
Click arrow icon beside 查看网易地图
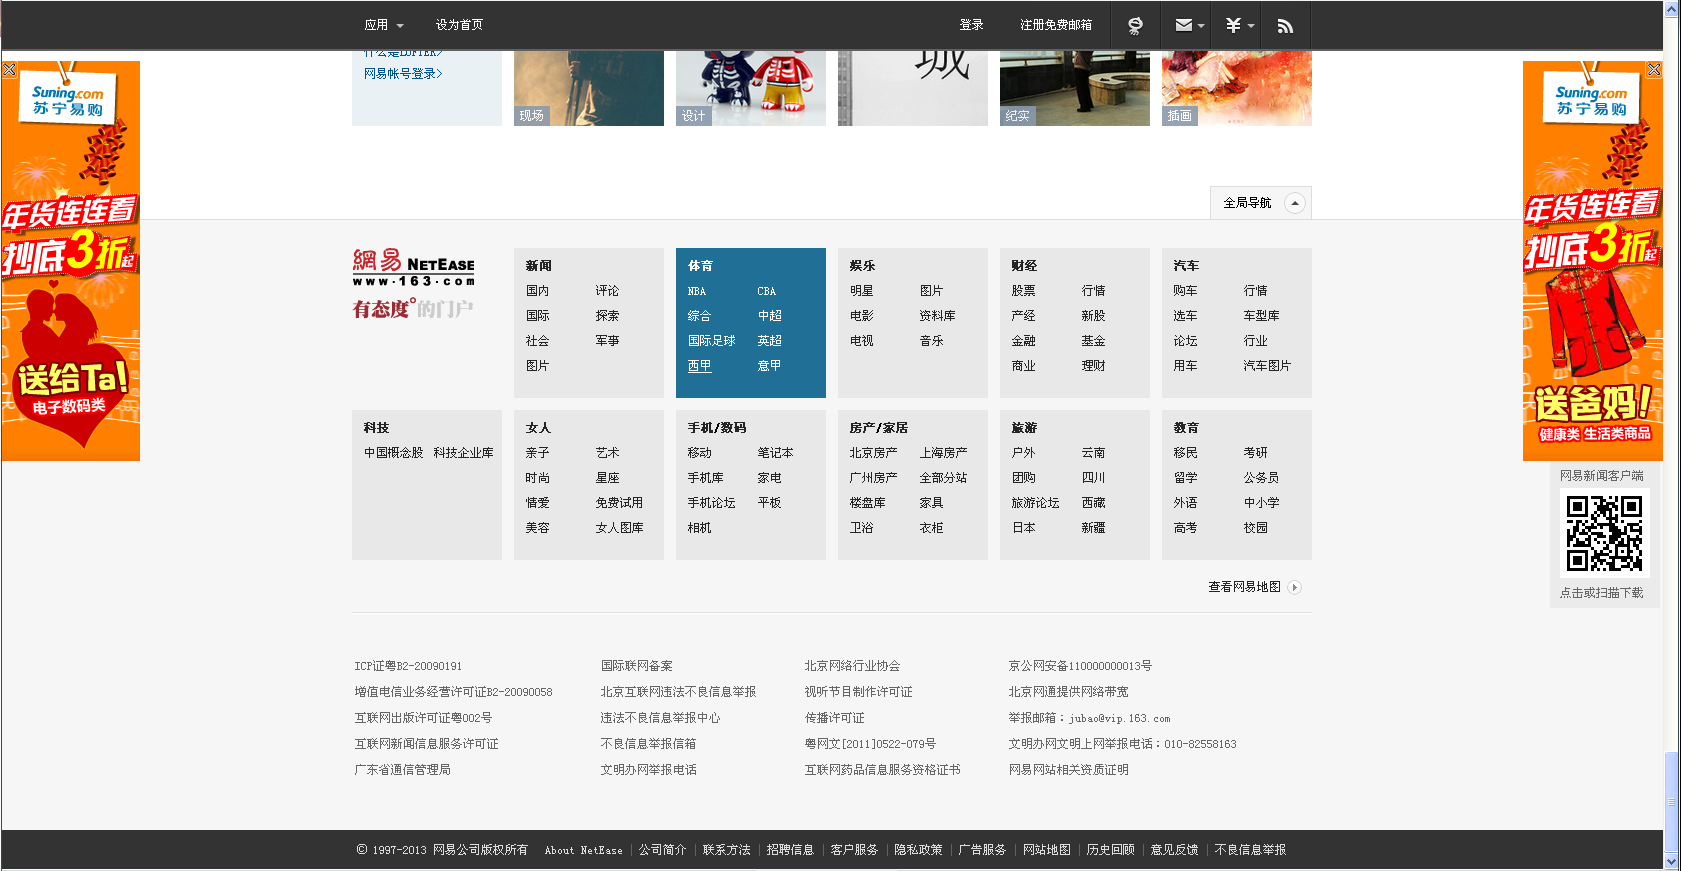point(1295,587)
